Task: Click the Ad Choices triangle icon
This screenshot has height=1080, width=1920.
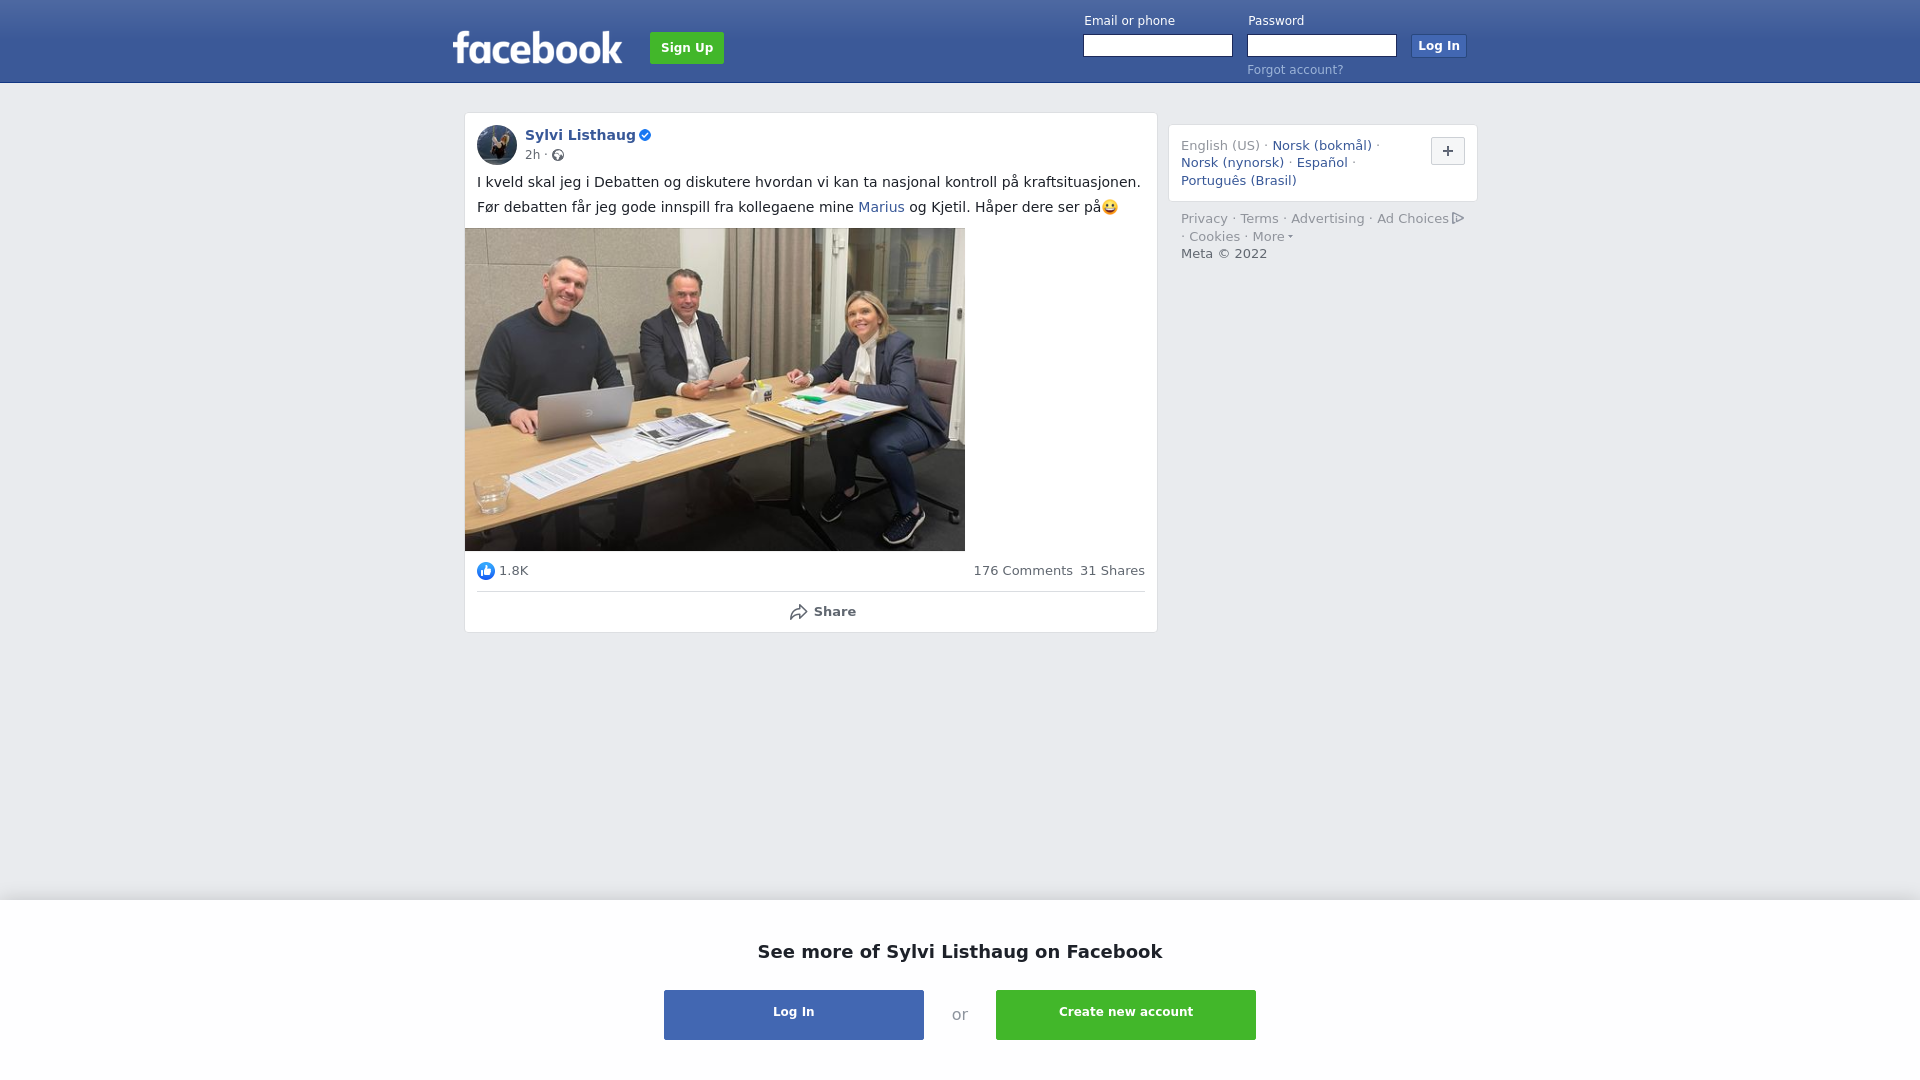Action: 1458,218
